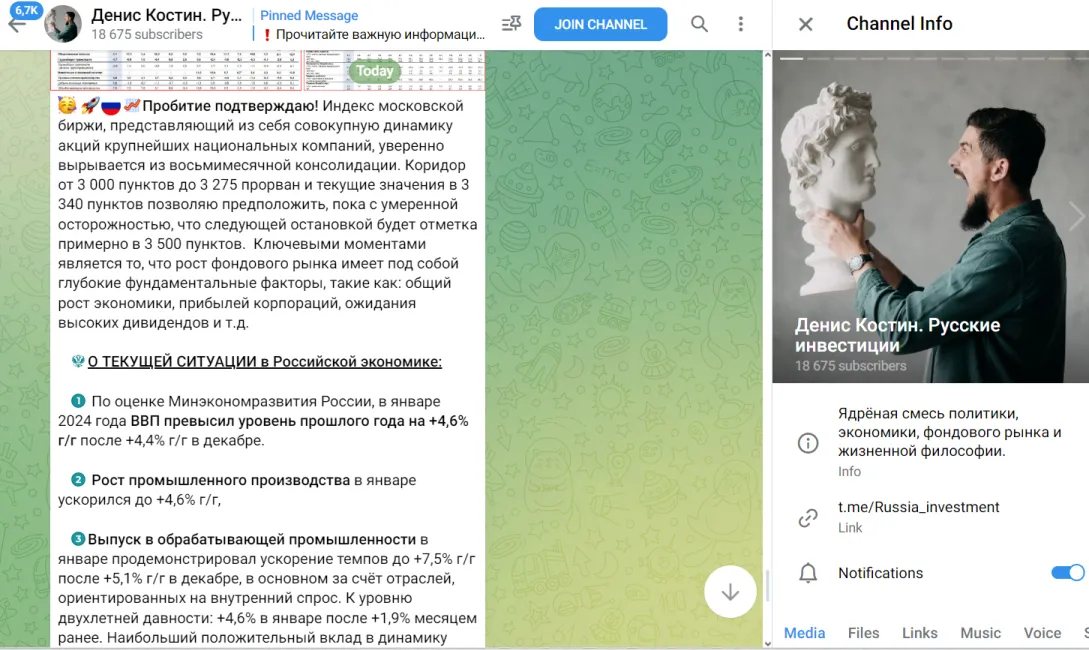The width and height of the screenshot is (1089, 650).
Task: Search messages using the magnifier icon
Action: point(699,24)
